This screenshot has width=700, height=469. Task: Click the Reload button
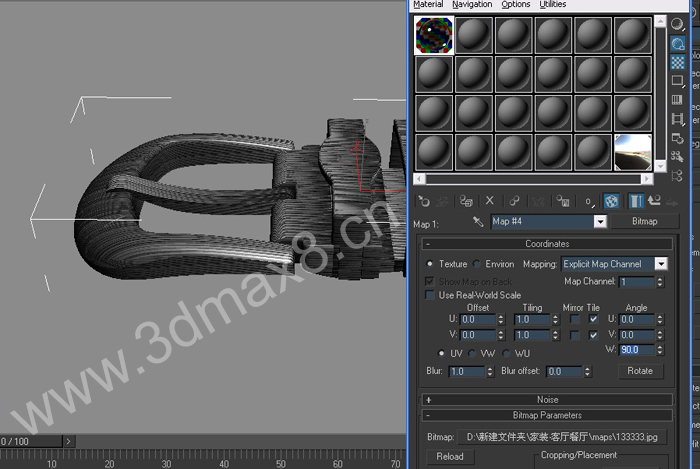pos(450,457)
